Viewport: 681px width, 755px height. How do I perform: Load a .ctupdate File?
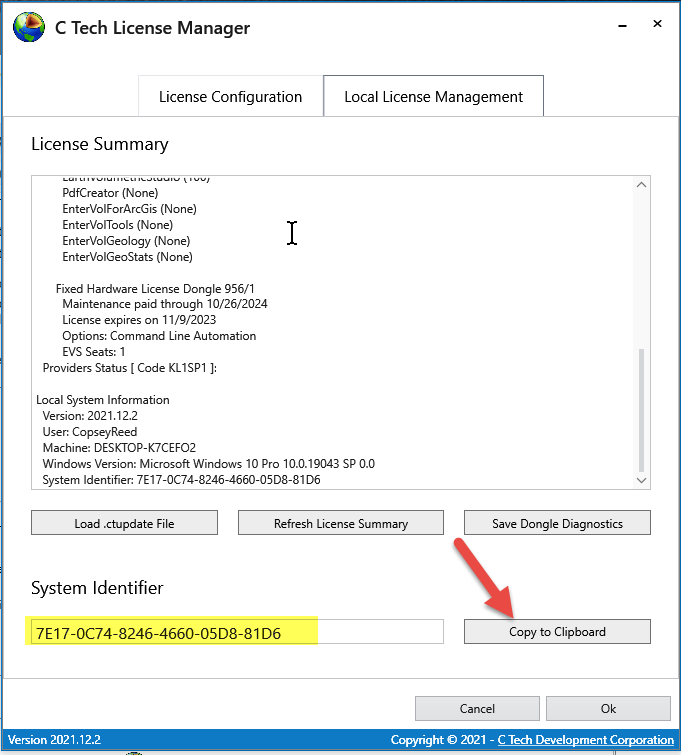(124, 523)
